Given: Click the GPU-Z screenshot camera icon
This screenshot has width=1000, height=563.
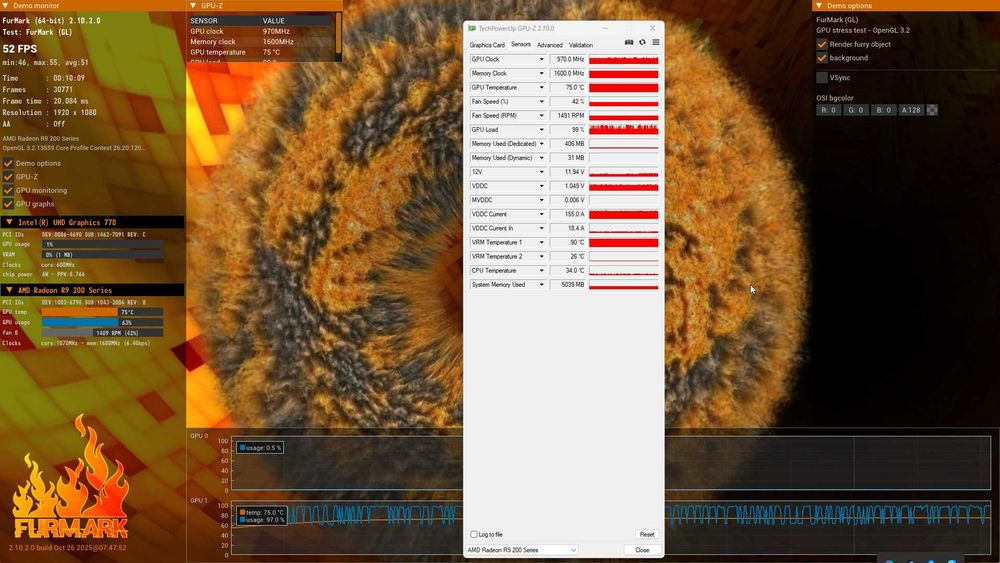Looking at the screenshot, I should 629,42.
